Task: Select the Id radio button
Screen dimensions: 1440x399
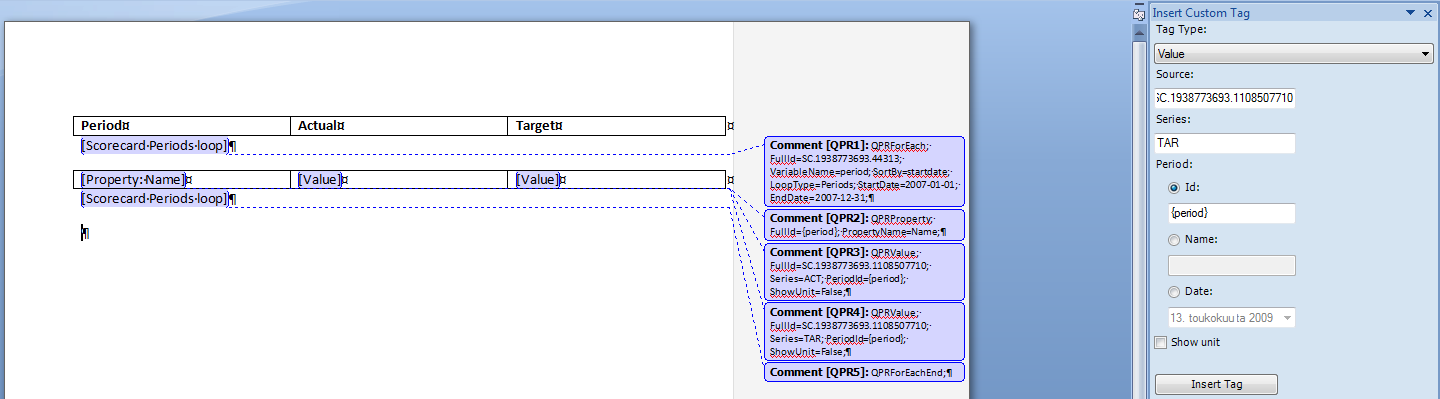Action: click(1174, 187)
